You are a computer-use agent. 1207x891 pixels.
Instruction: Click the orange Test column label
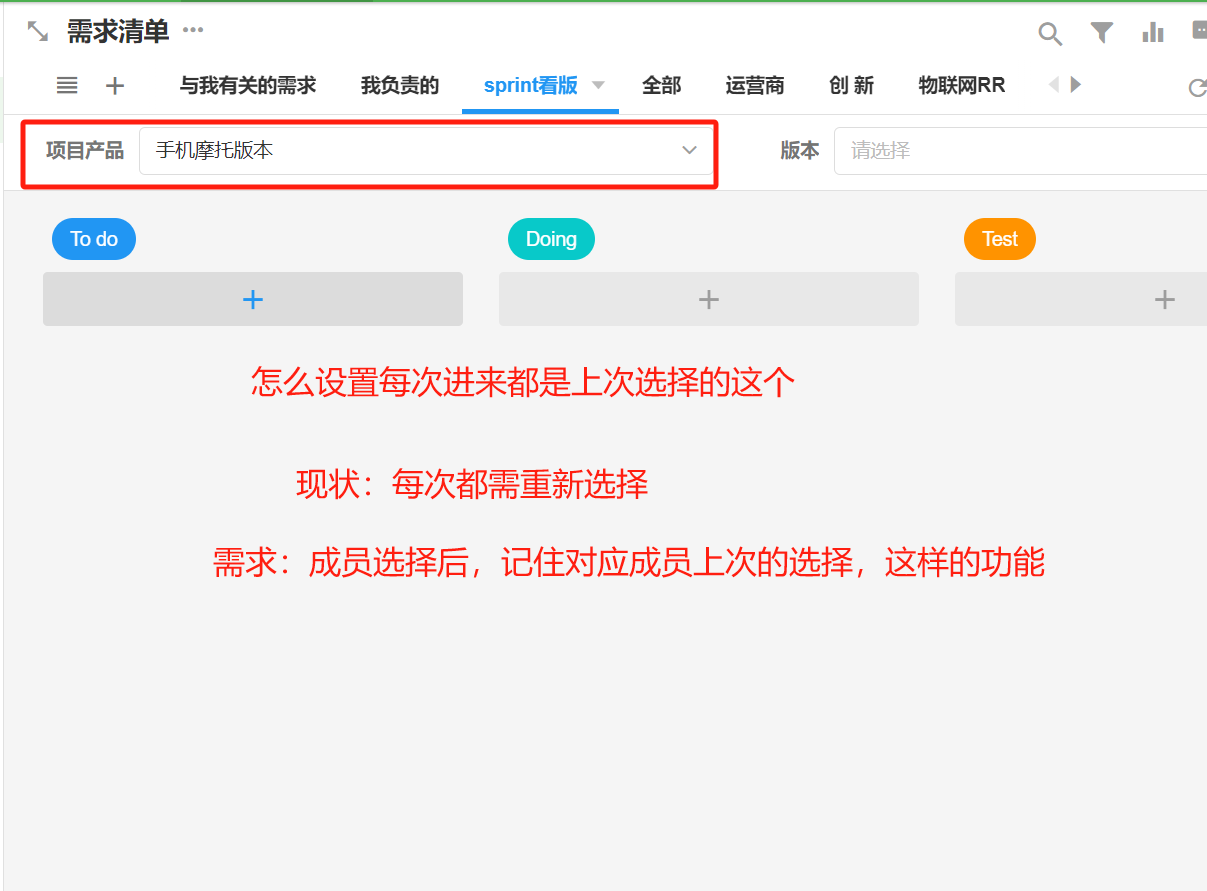(x=999, y=239)
